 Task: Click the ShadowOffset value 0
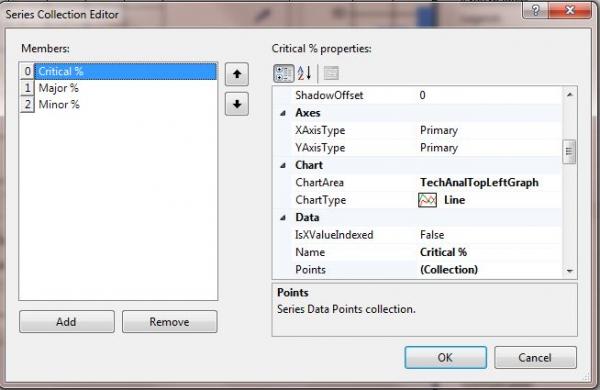[422, 95]
